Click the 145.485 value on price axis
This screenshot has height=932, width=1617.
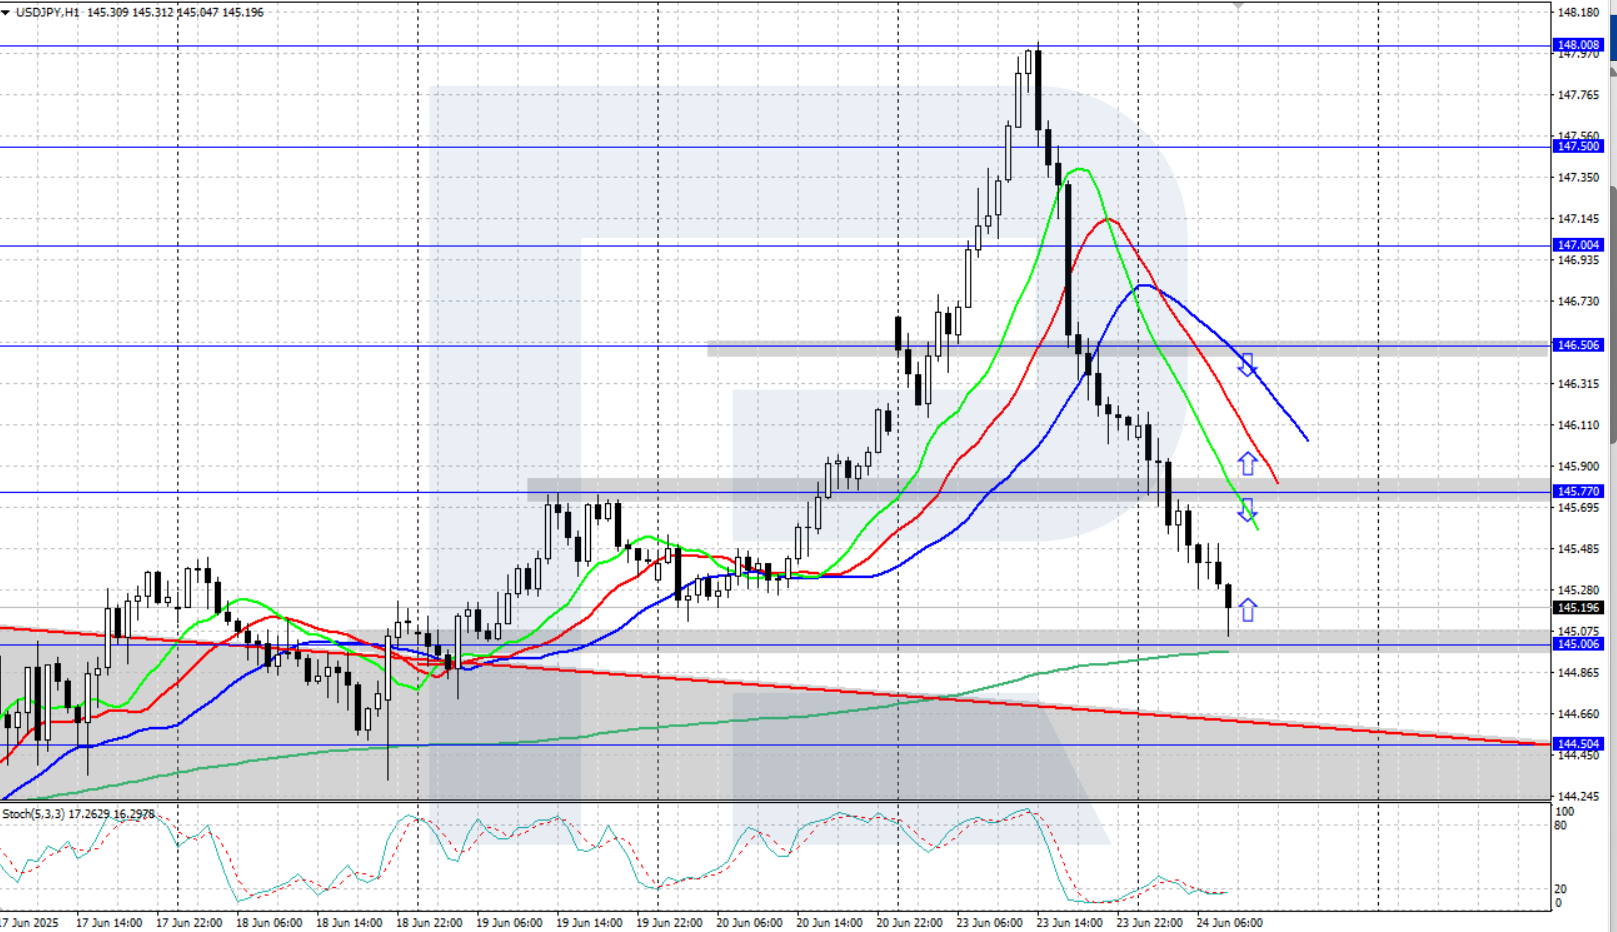point(1579,549)
